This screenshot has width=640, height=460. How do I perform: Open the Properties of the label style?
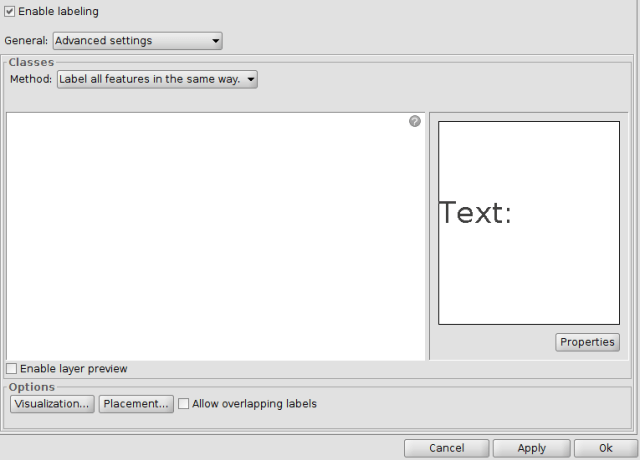pyautogui.click(x=587, y=342)
